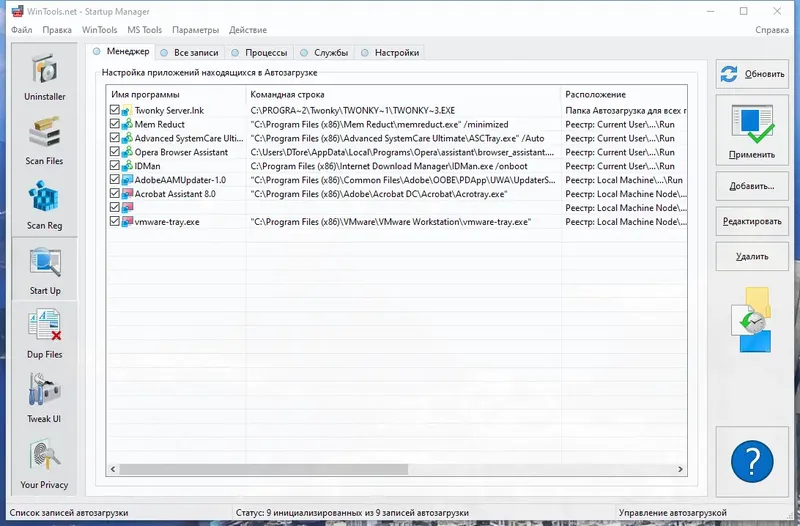Image resolution: width=800 pixels, height=526 pixels.
Task: Uncheck Twonky Server.lnk startup entry
Action: (115, 110)
